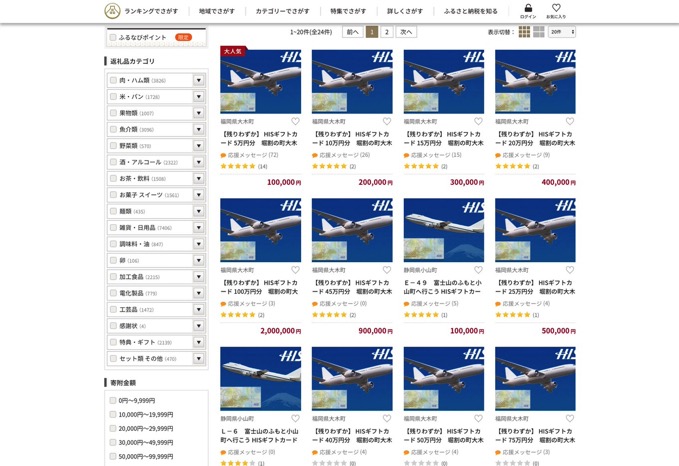Go to previous page with 前へ
The image size is (679, 466).
(x=353, y=32)
